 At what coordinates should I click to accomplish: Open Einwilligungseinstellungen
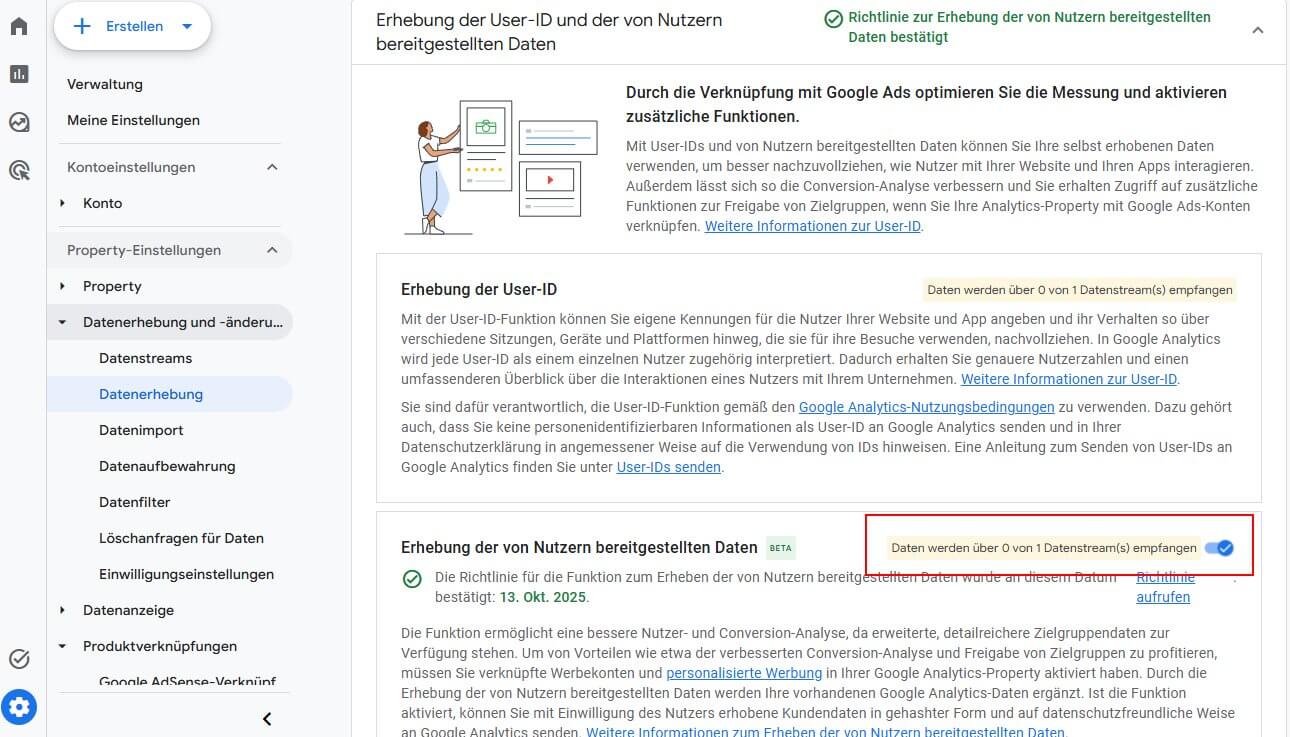[186, 574]
